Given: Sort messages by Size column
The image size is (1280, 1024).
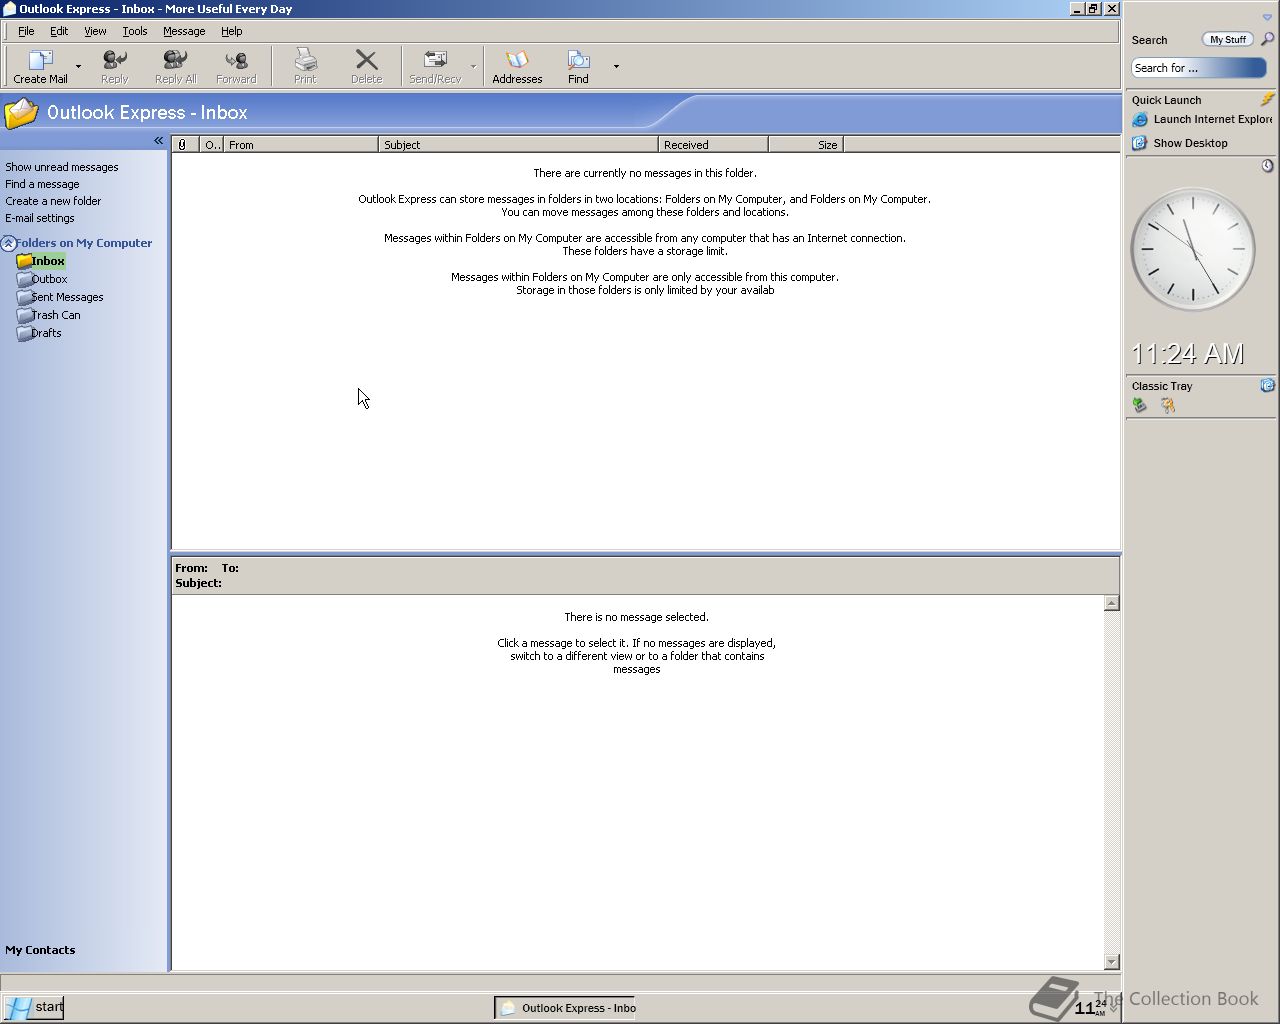Looking at the screenshot, I should (806, 145).
